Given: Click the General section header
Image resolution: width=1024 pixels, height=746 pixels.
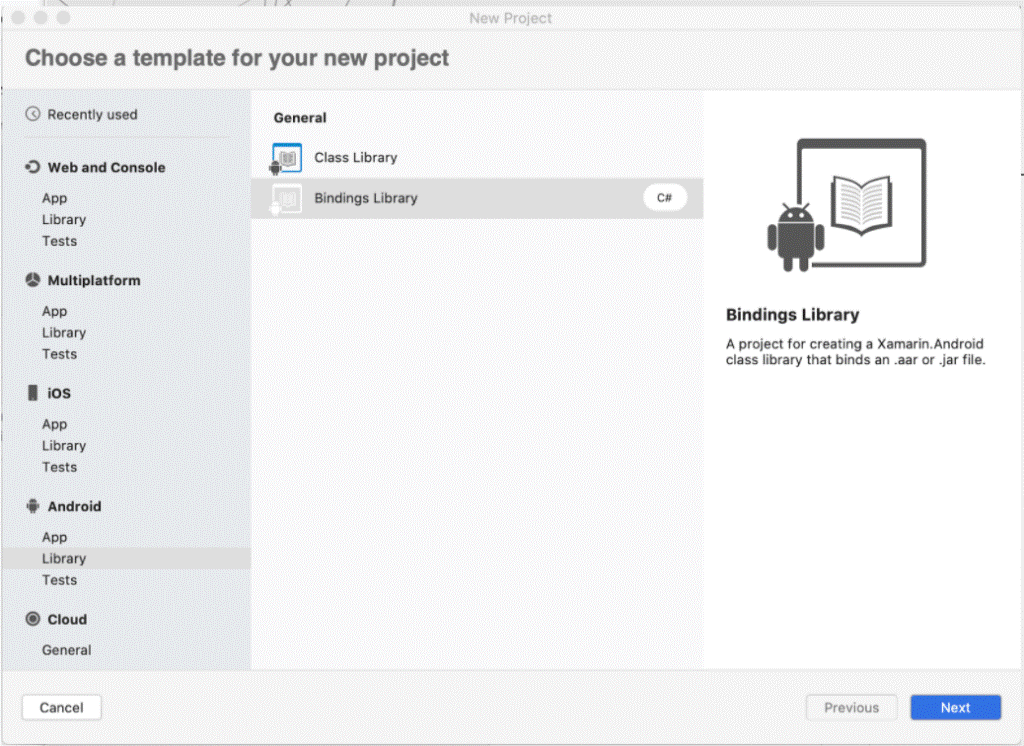Looking at the screenshot, I should [300, 118].
